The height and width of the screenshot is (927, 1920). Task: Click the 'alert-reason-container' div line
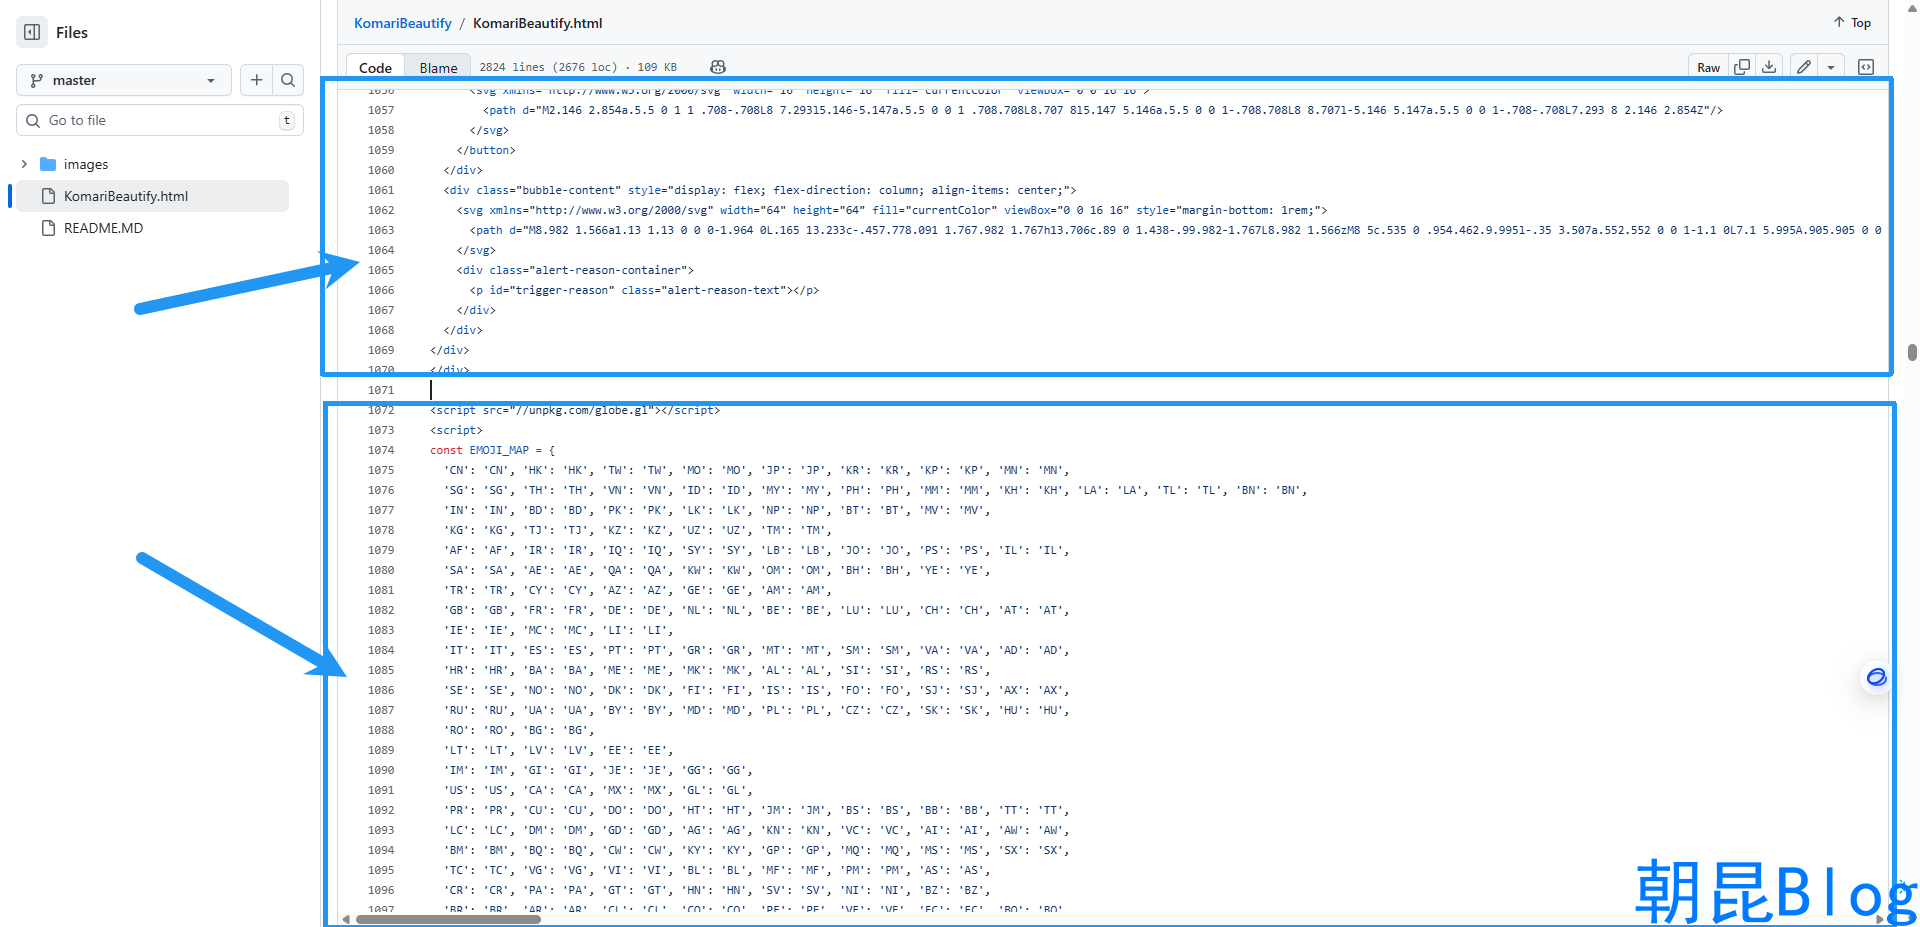pos(575,270)
